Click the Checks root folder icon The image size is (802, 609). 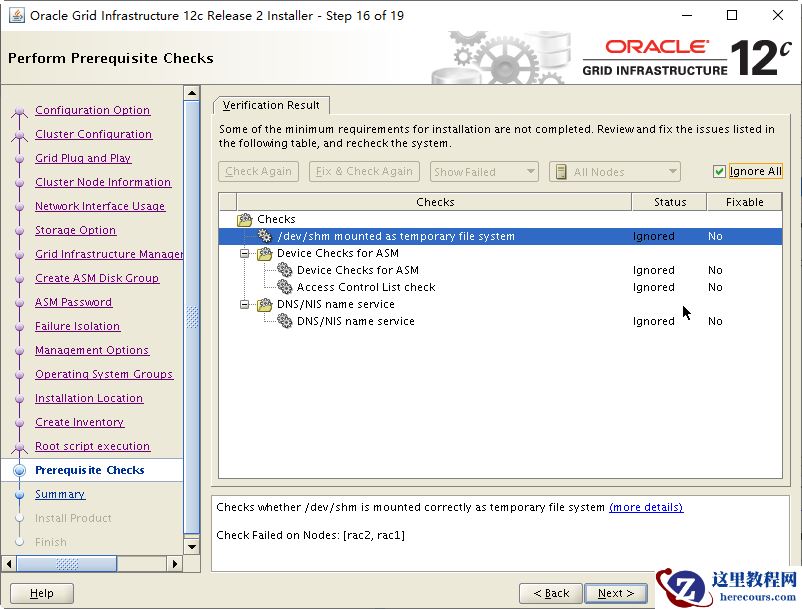coord(244,219)
